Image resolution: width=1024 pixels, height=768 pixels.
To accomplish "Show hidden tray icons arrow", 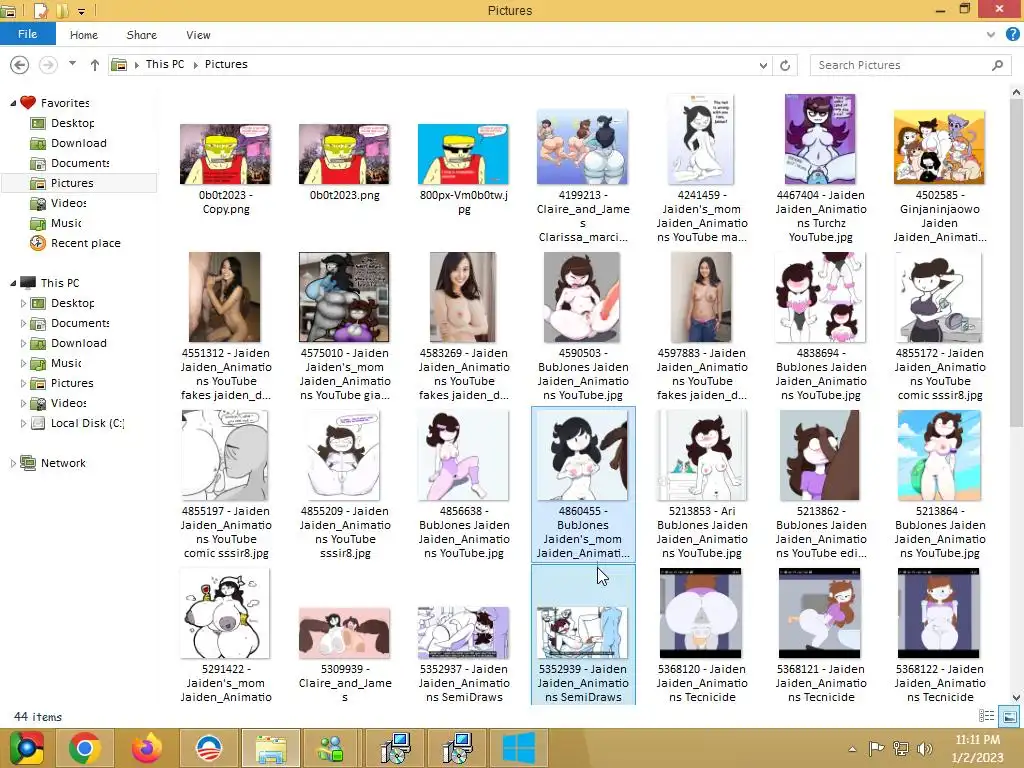I will tap(852, 749).
